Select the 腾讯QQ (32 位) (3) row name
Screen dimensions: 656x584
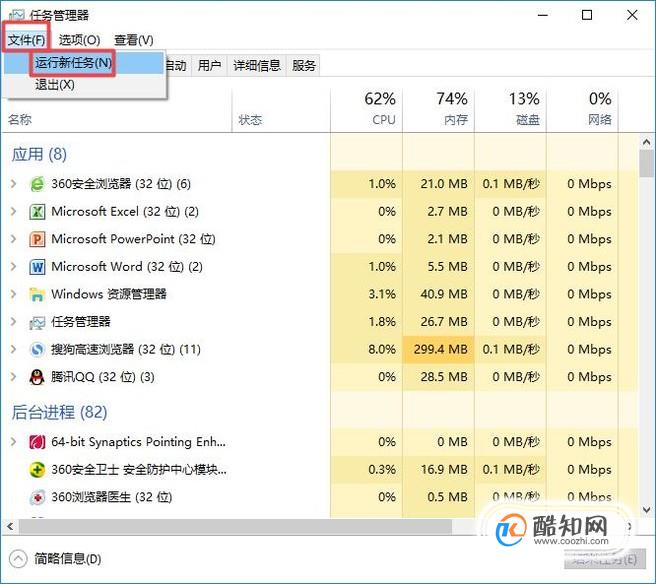[102, 377]
